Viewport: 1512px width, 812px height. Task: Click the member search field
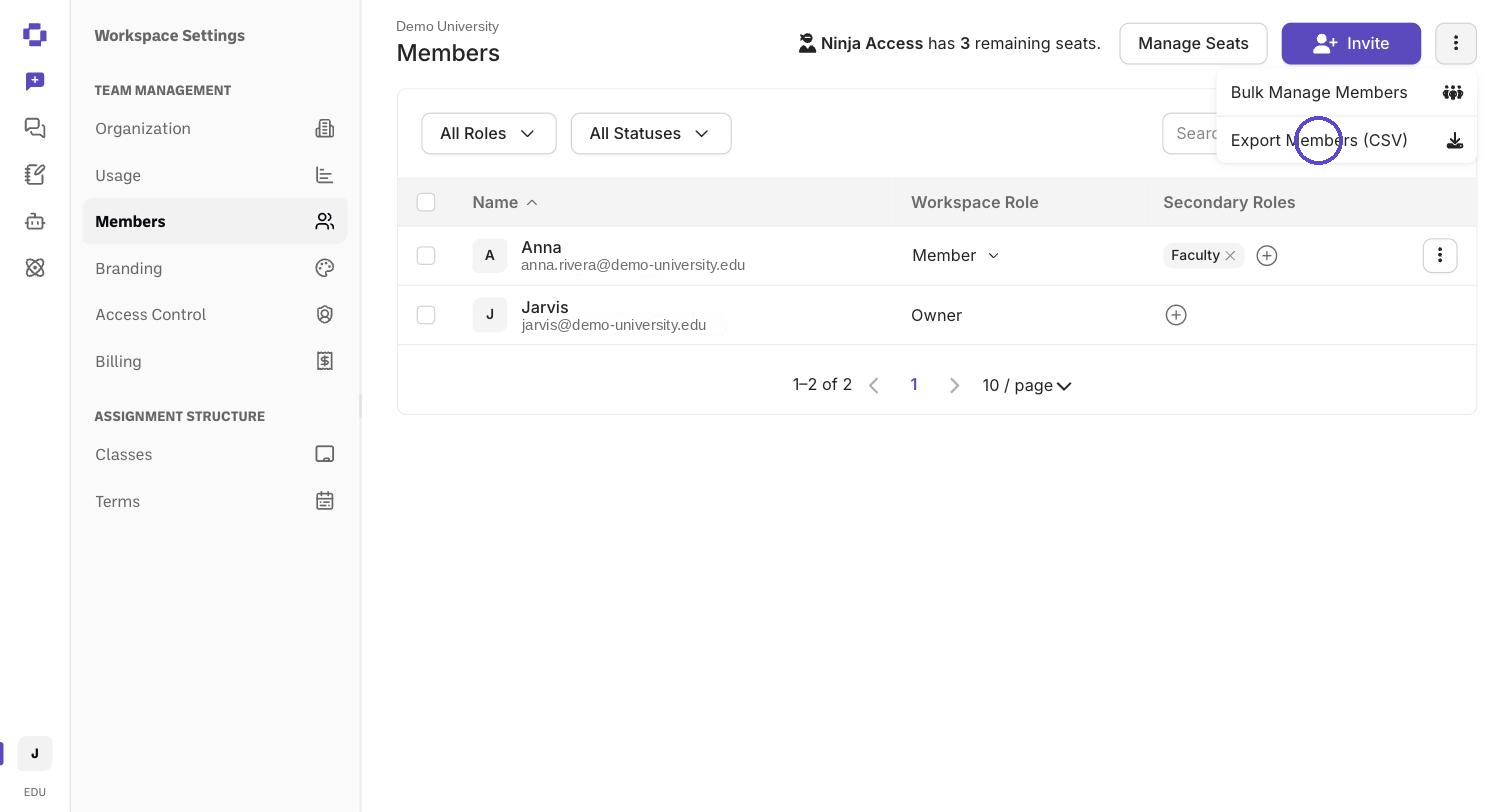click(x=1190, y=134)
